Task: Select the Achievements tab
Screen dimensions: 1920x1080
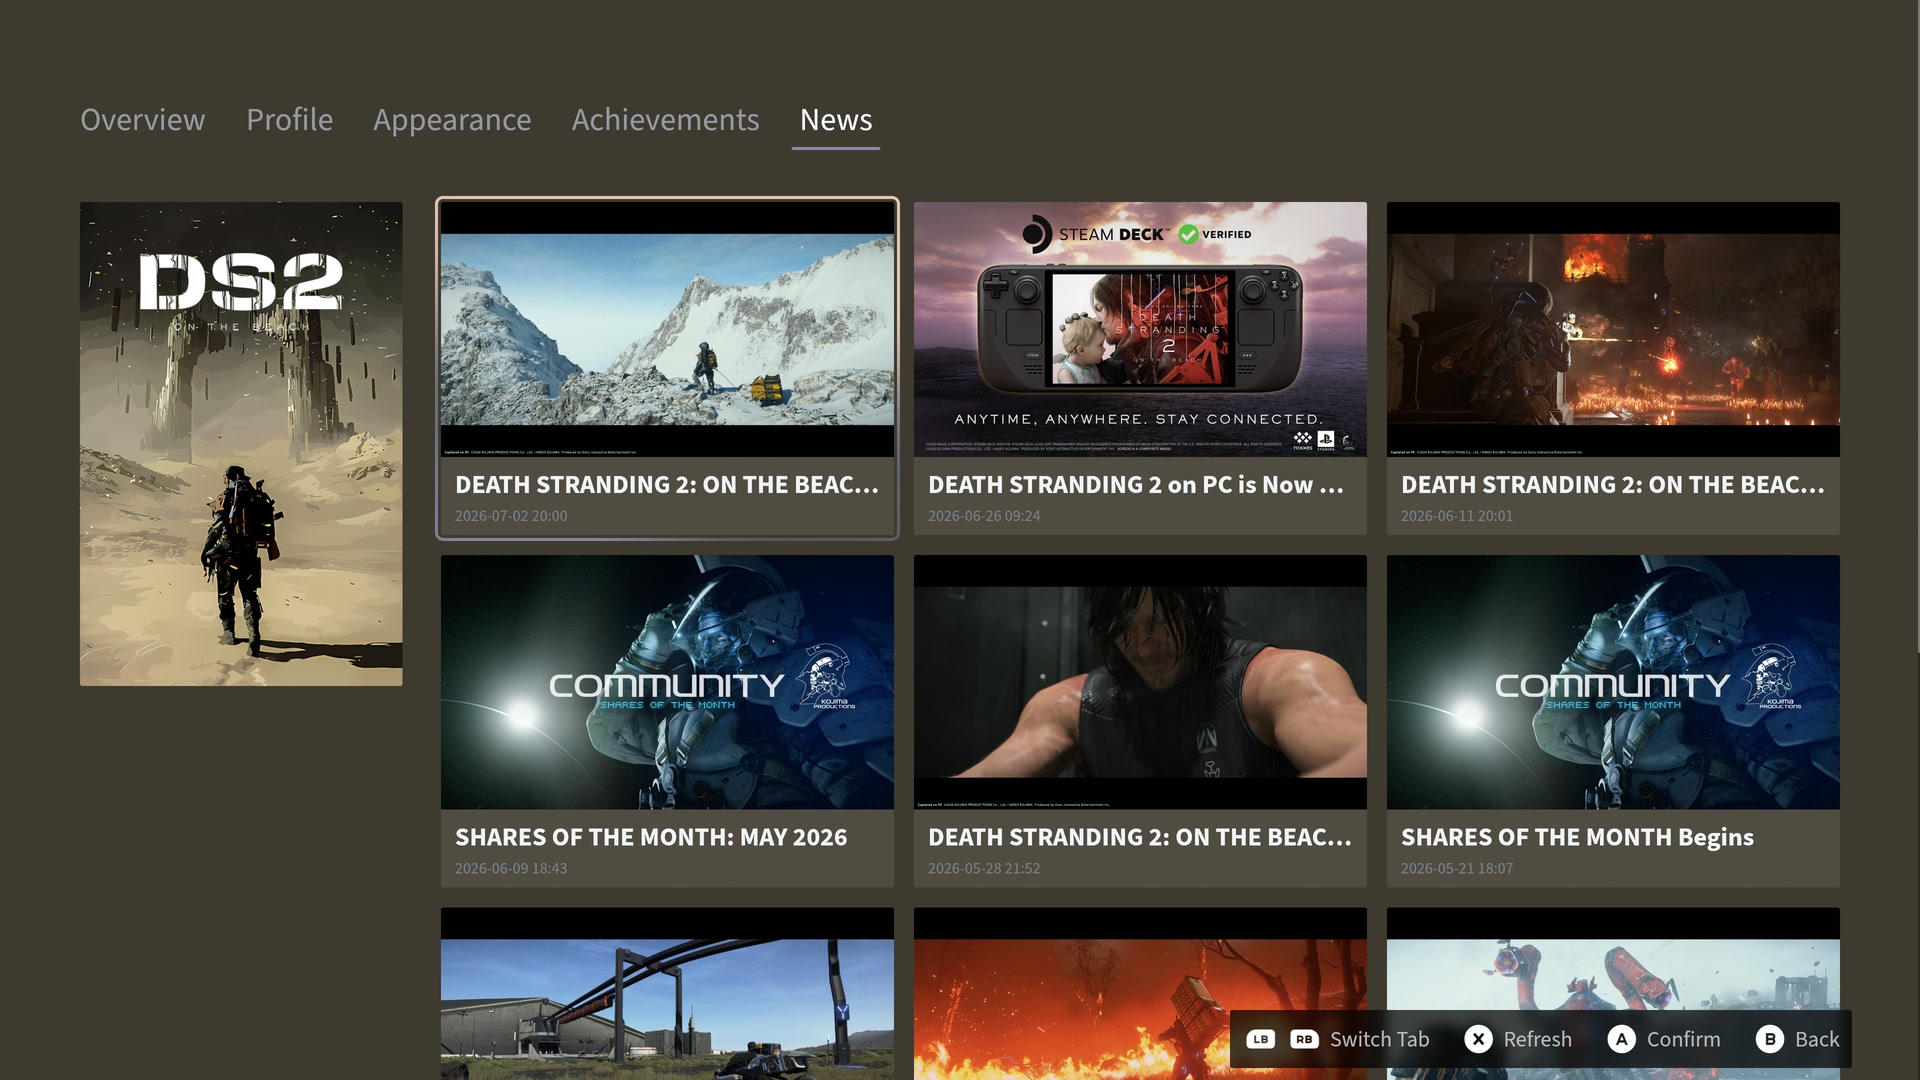Action: (665, 120)
